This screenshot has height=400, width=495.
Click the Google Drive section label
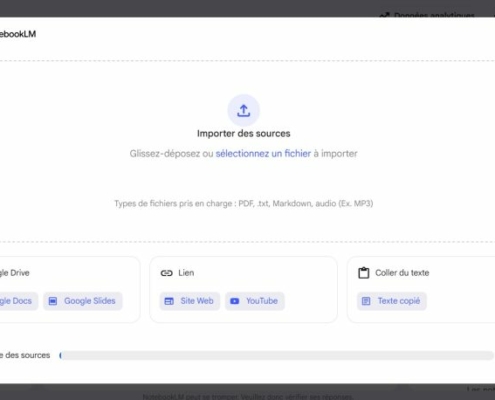[x=15, y=273]
